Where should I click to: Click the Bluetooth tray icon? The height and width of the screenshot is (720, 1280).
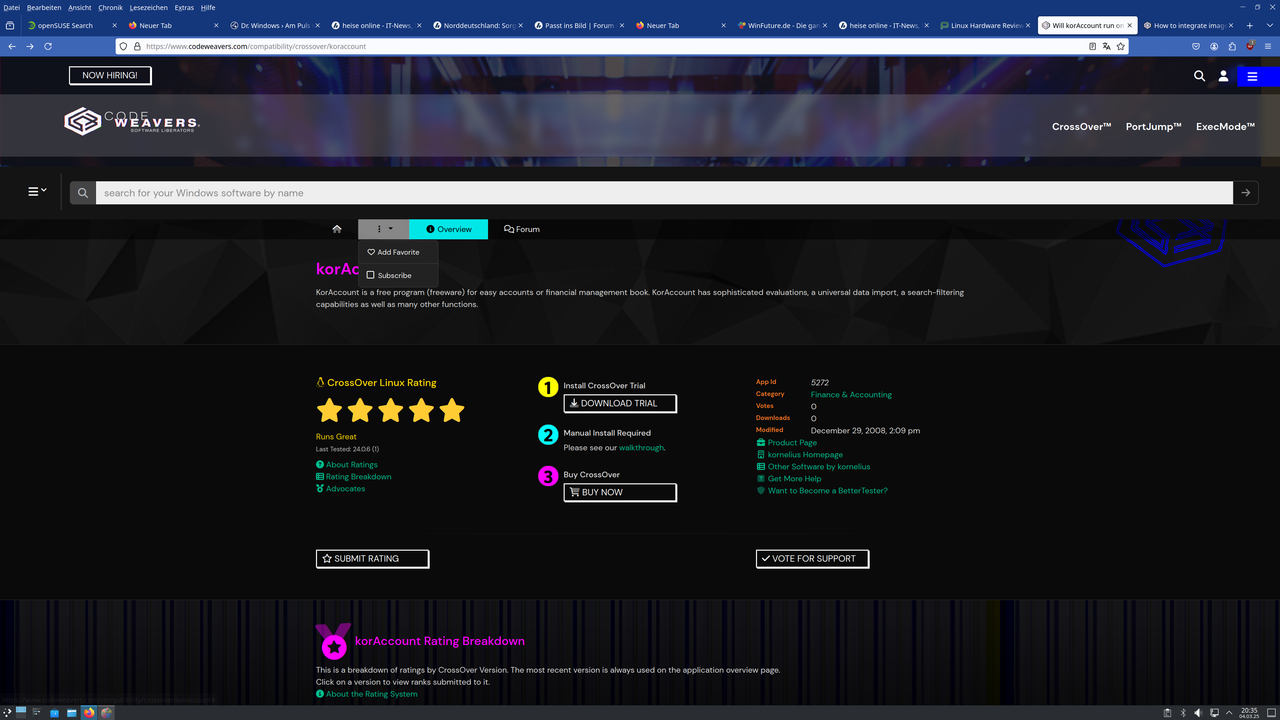(1183, 712)
